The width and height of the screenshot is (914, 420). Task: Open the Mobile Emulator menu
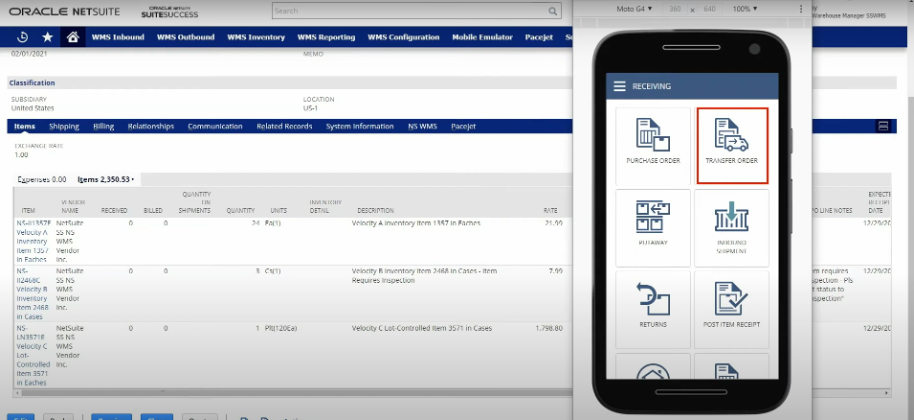tap(482, 37)
